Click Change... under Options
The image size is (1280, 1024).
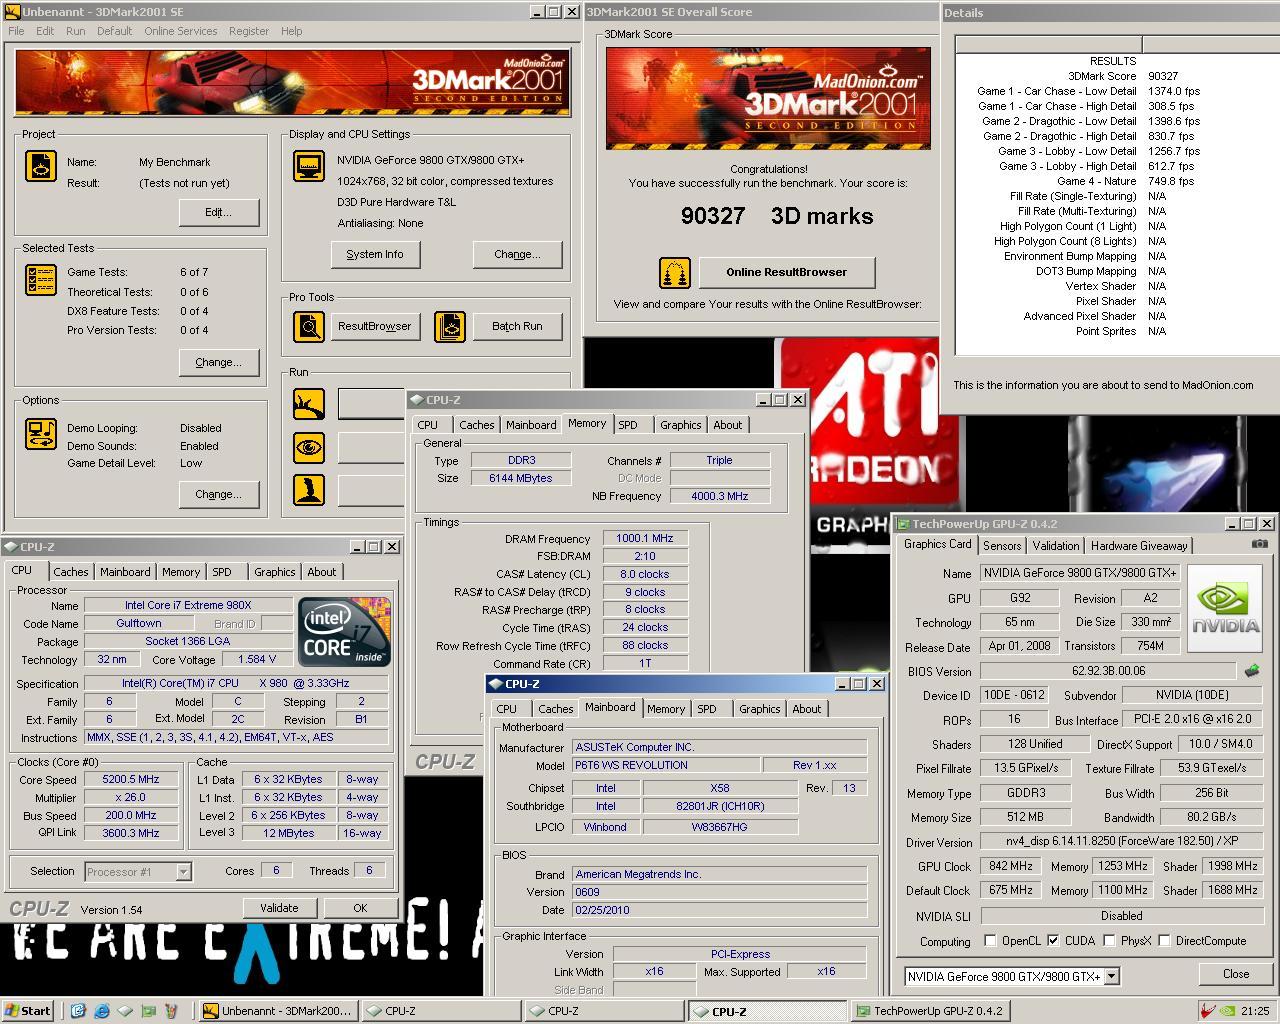tap(219, 494)
